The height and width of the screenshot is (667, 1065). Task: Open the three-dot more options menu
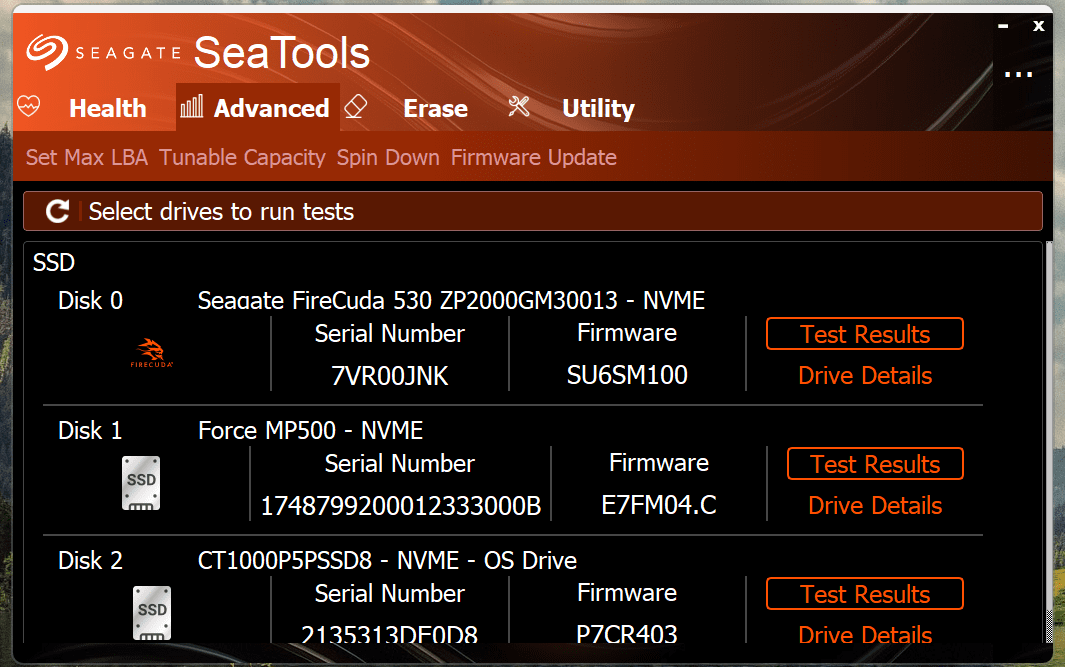tap(1018, 74)
